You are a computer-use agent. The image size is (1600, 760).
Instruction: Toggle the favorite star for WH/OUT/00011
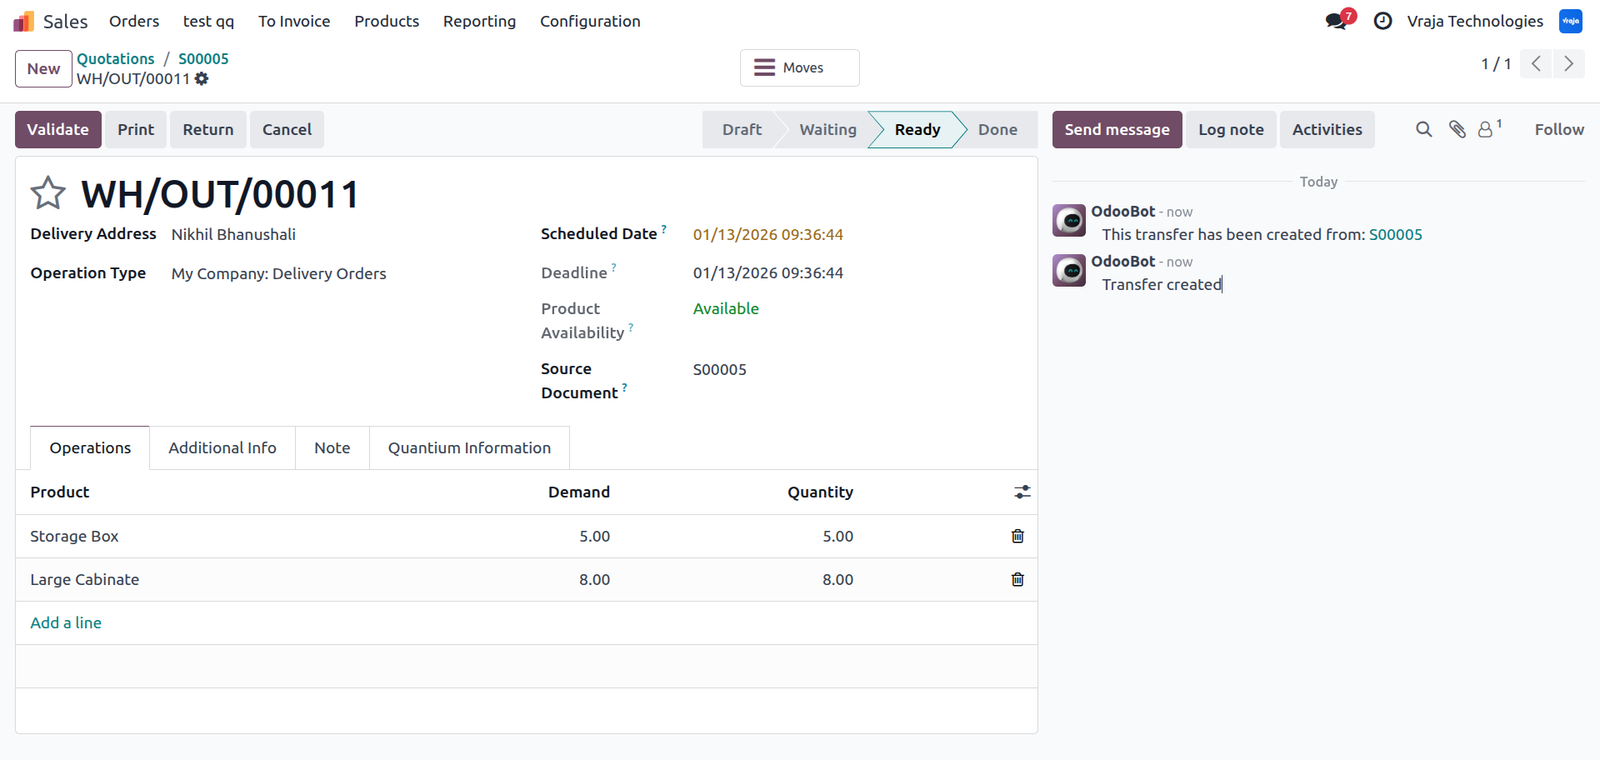tap(47, 193)
